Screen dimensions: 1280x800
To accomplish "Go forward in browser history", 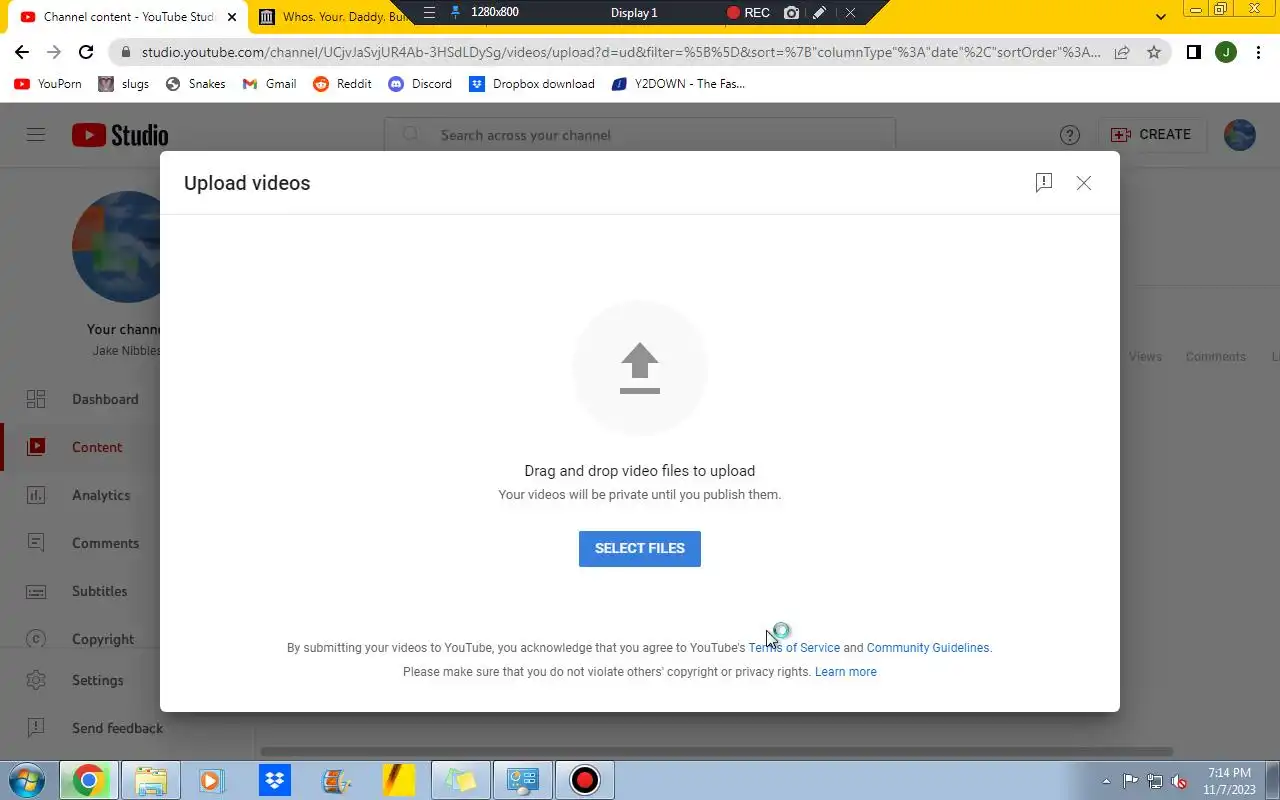I will (54, 52).
